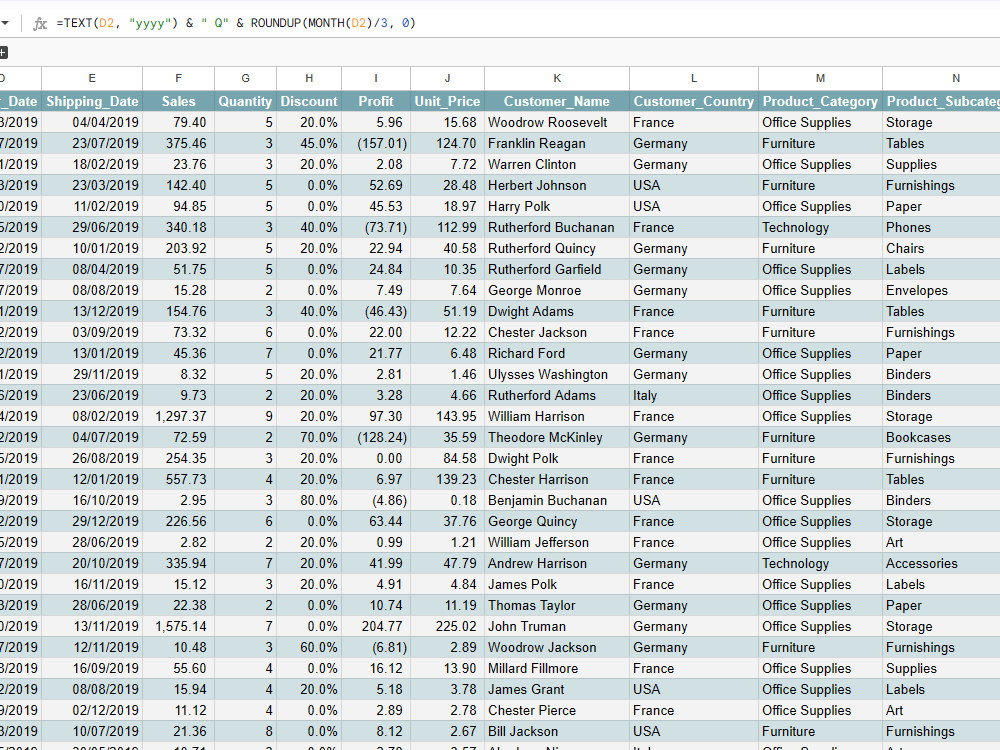Select the Woodrow Roosevelt name cell
The height and width of the screenshot is (750, 1000).
557,122
